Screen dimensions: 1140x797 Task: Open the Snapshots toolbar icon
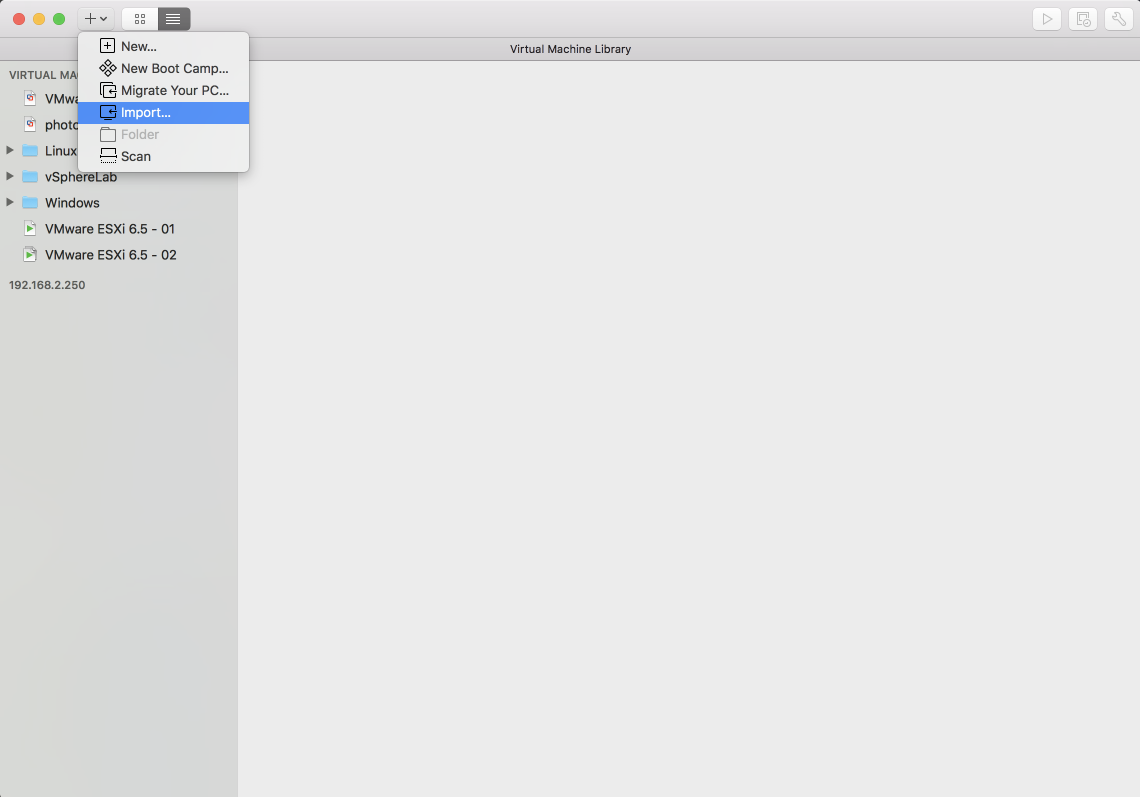[1082, 19]
